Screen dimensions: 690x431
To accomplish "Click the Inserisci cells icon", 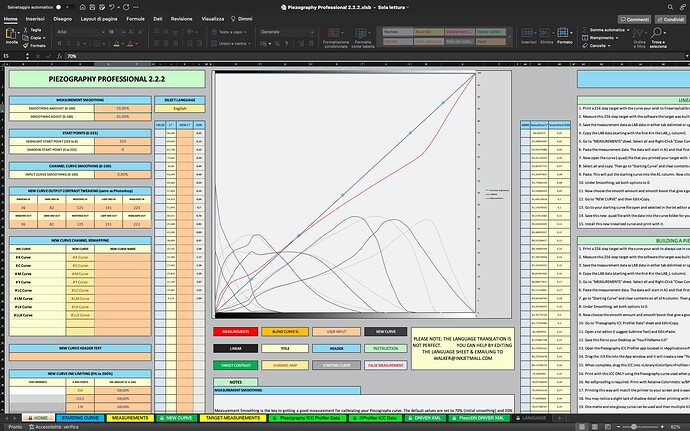I will (x=527, y=33).
